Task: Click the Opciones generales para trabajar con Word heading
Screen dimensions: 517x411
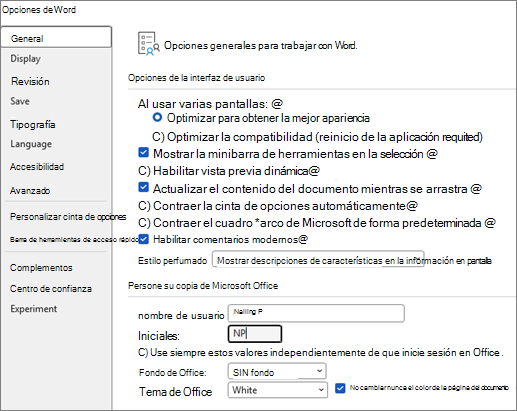Action: point(260,45)
